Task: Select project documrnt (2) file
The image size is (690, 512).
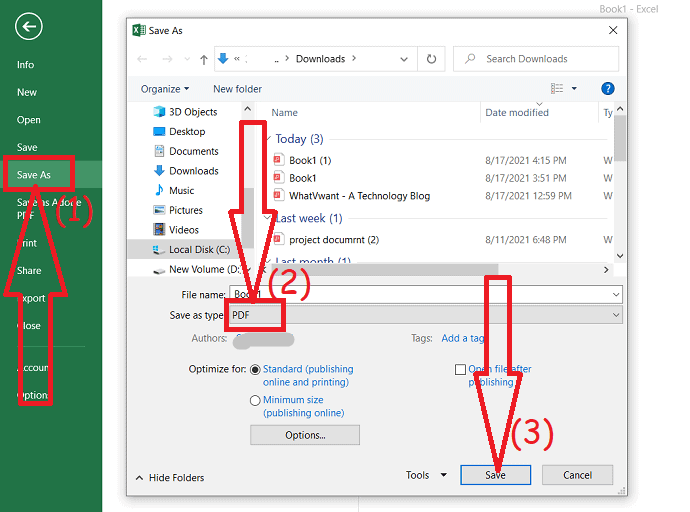Action: point(334,240)
